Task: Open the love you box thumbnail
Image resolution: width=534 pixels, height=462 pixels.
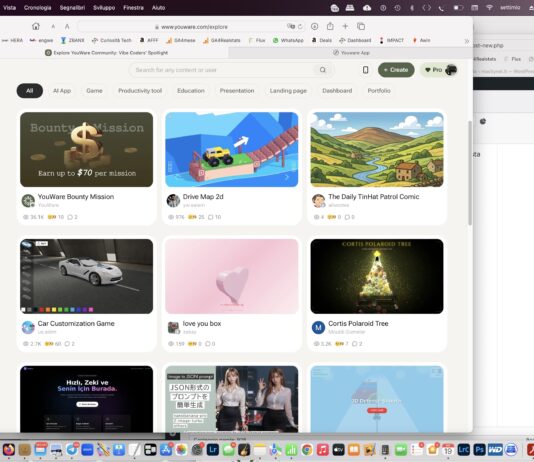Action: click(232, 276)
